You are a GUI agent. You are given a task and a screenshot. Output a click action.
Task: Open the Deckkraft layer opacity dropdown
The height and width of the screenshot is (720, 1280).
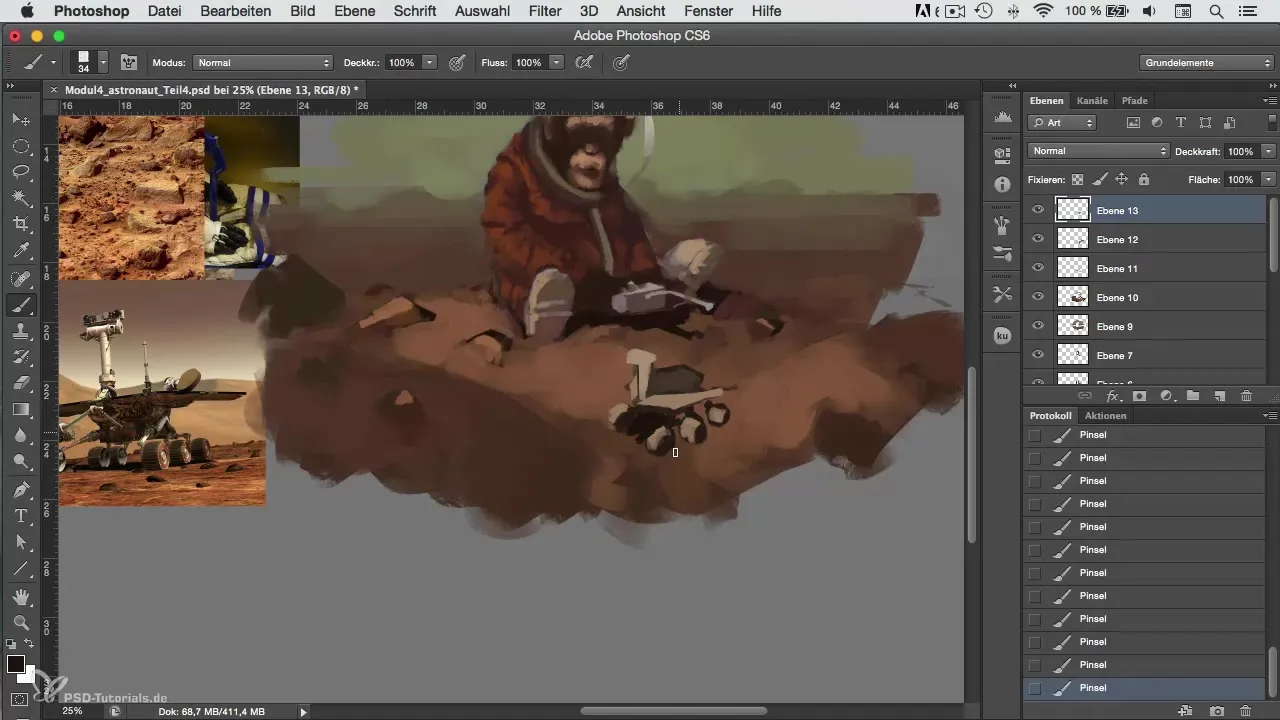1269,151
